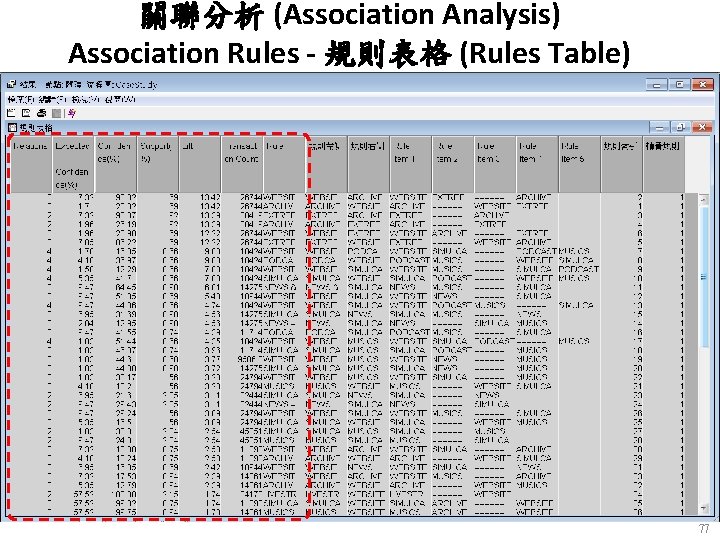
Task: Click the Rule Item 4 column header
Action: 537,164
